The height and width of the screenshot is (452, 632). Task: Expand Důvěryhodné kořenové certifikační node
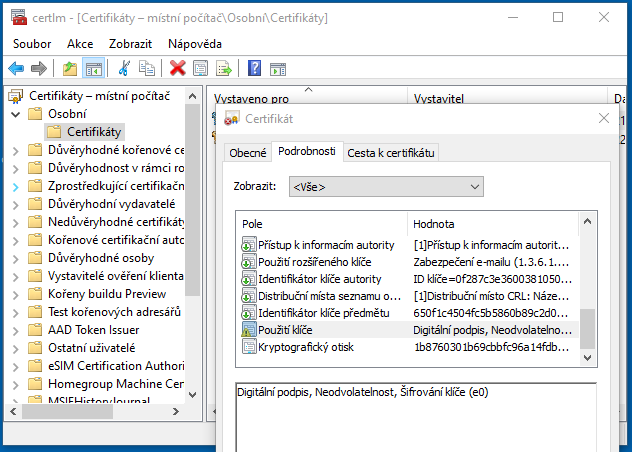pos(15,151)
